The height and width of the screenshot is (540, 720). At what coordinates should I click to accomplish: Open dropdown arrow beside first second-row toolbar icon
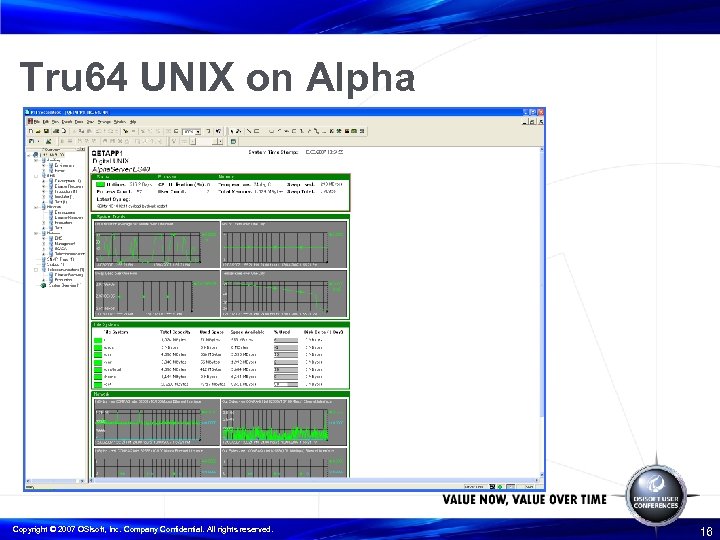(38, 141)
